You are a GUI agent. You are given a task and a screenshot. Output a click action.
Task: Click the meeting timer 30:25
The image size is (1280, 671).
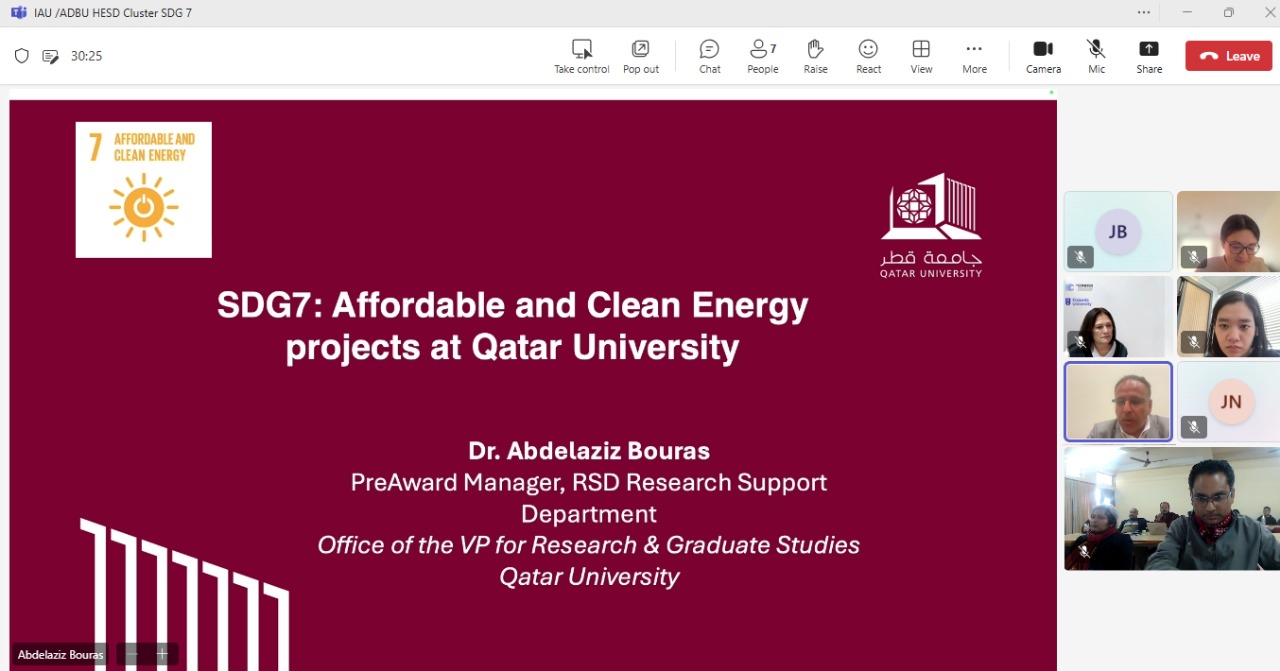coord(87,56)
